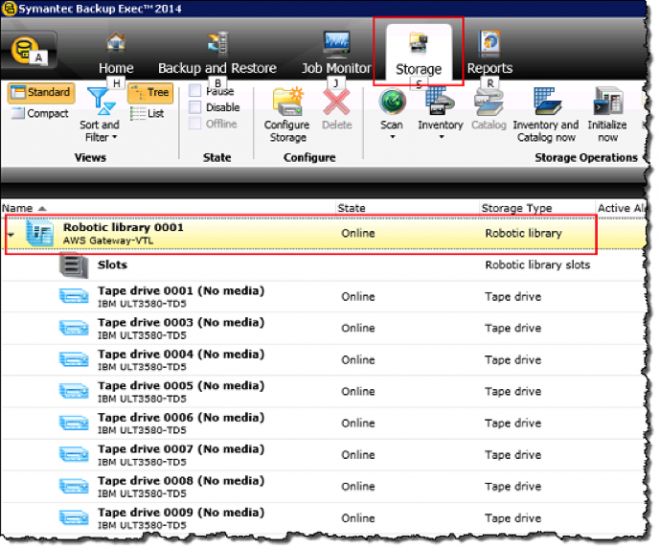The image size is (660, 550).
Task: Select 'Tape drive 0006 (No media)' text
Action: click(x=181, y=417)
